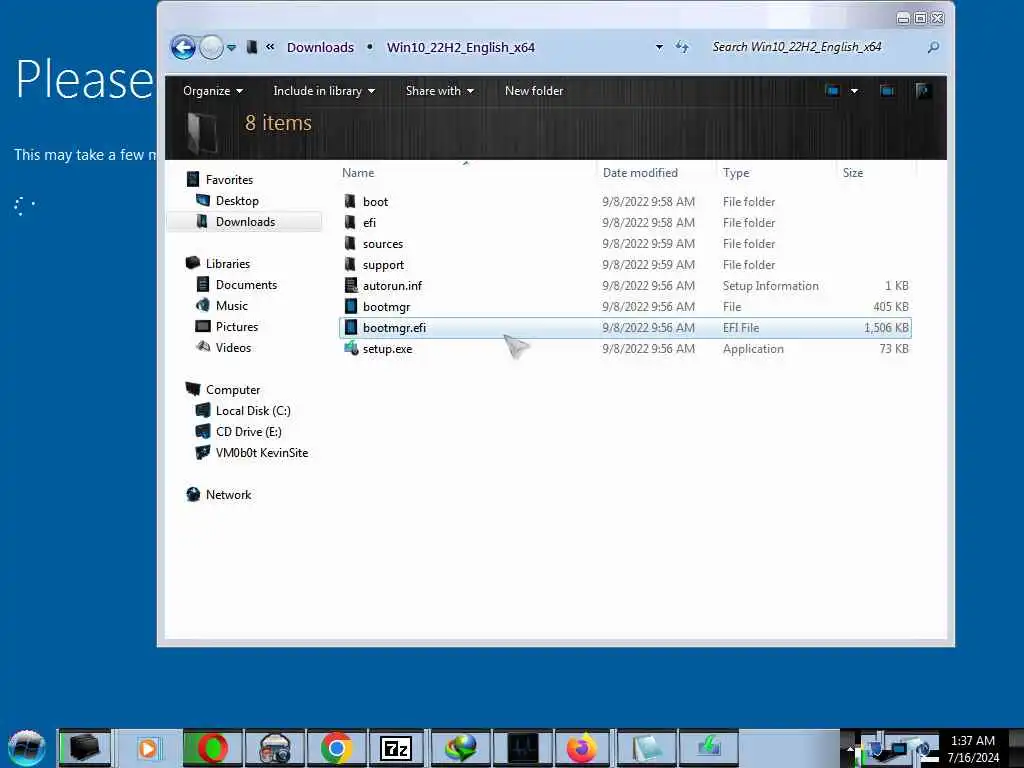This screenshot has height=768, width=1024.
Task: Open the Windows Start orb
Action: (x=27, y=748)
